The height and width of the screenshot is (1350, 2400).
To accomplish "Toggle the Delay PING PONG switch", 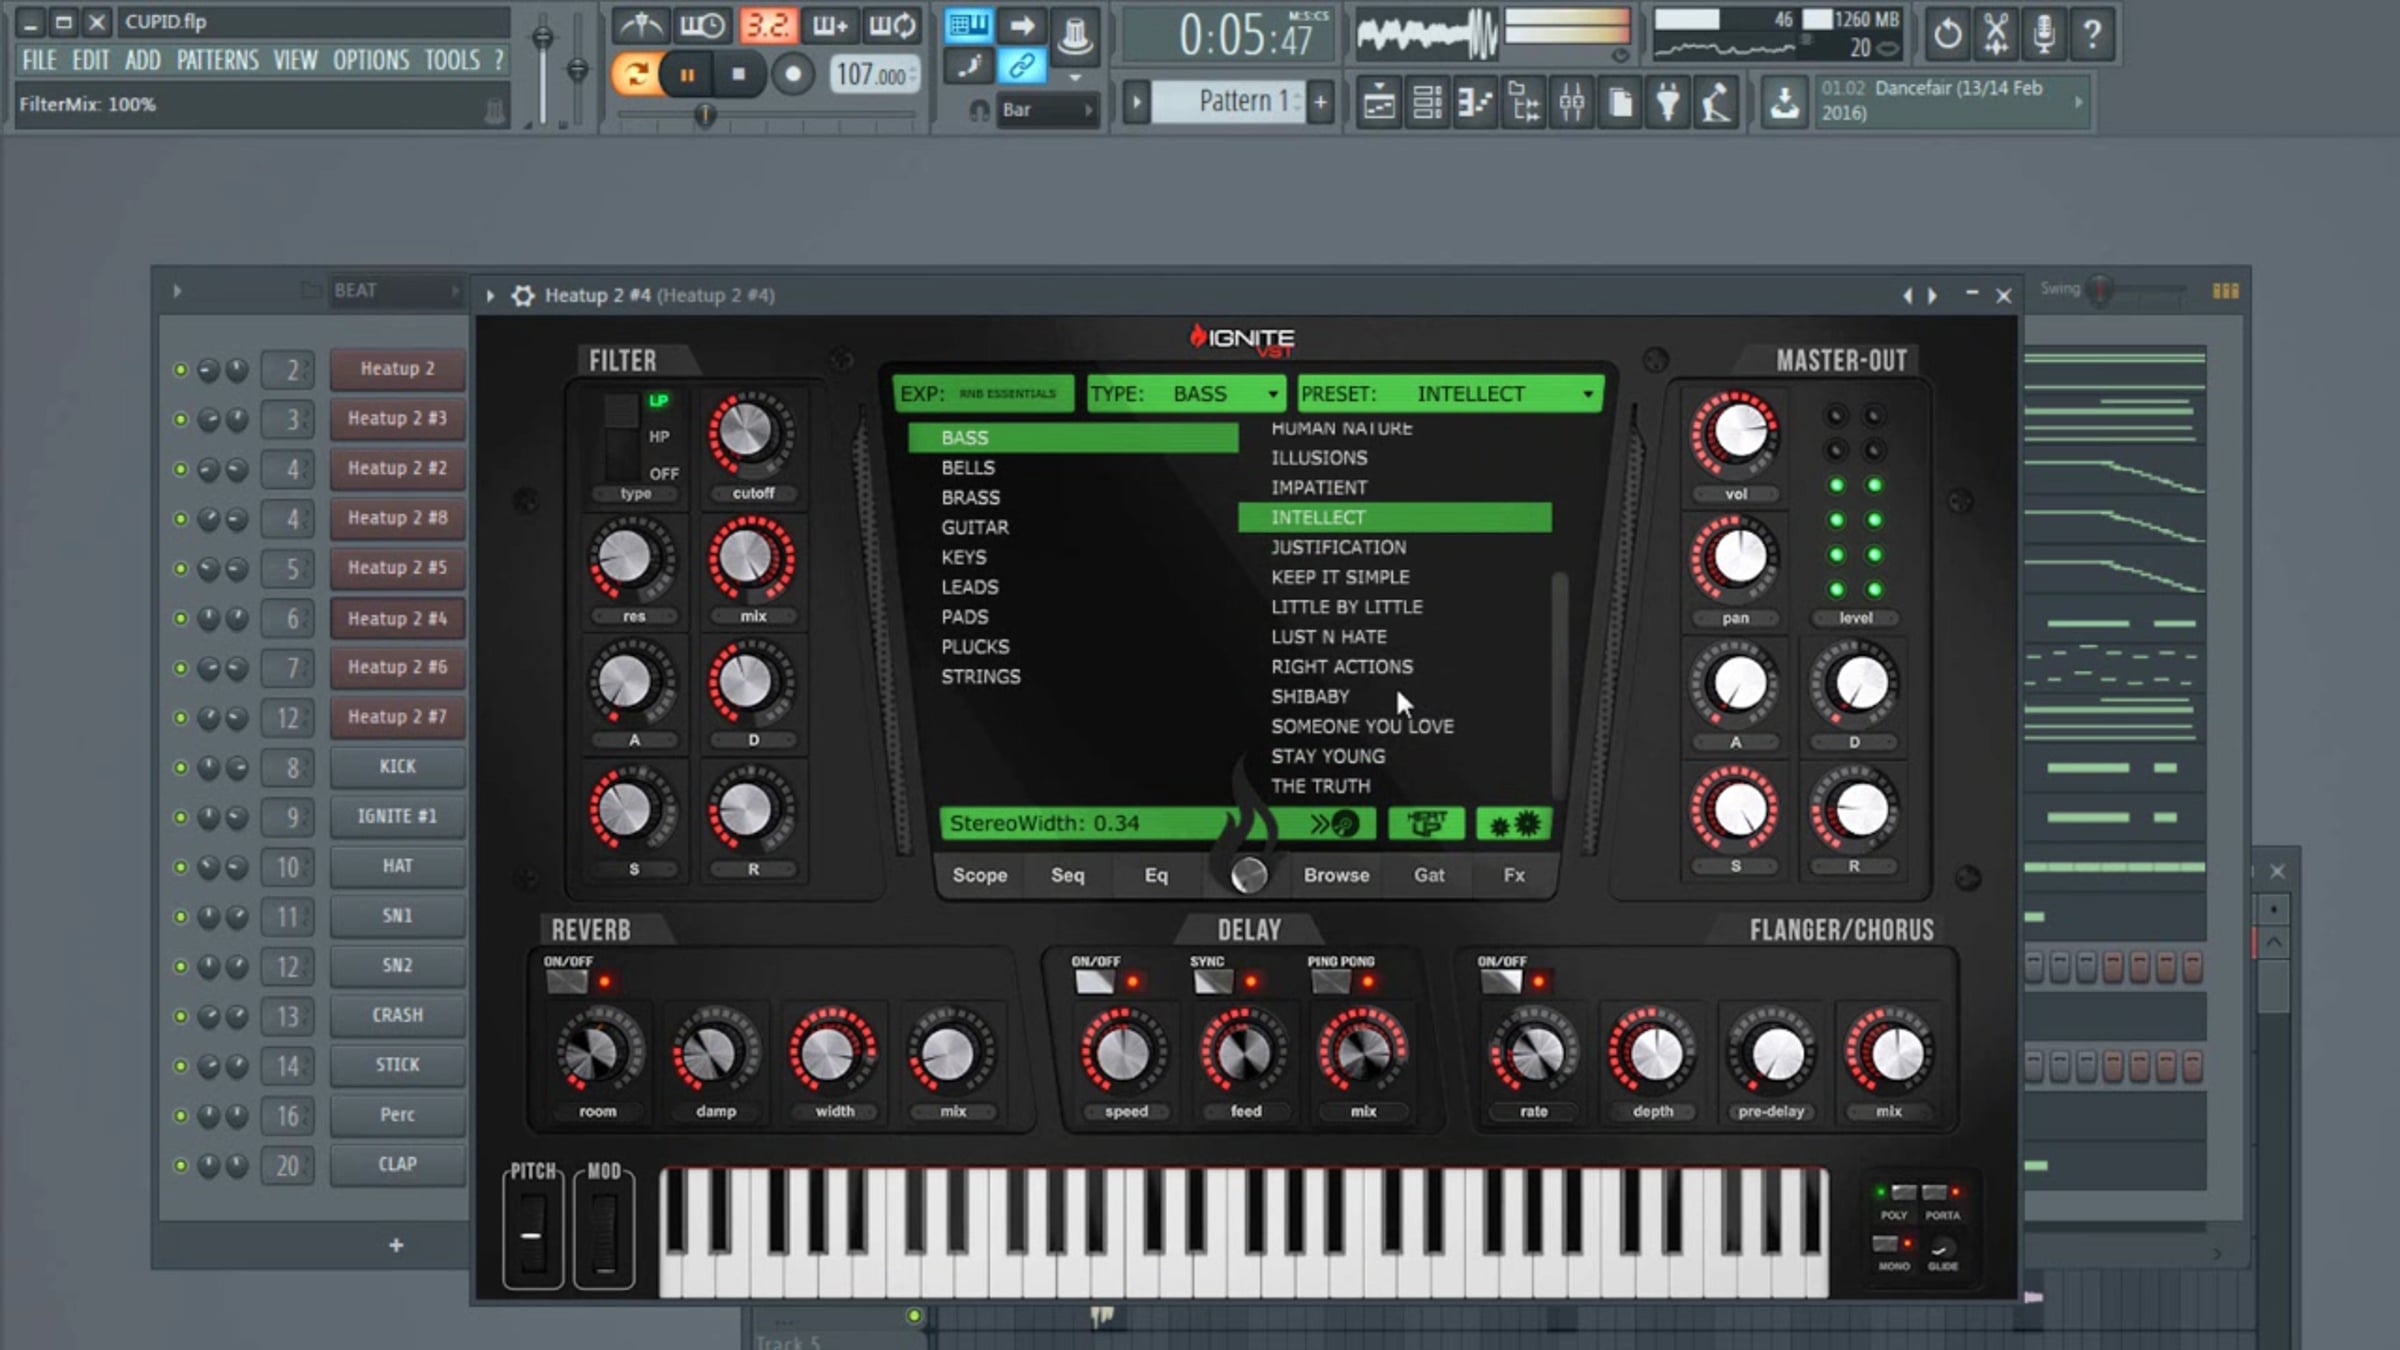I will [x=1330, y=981].
